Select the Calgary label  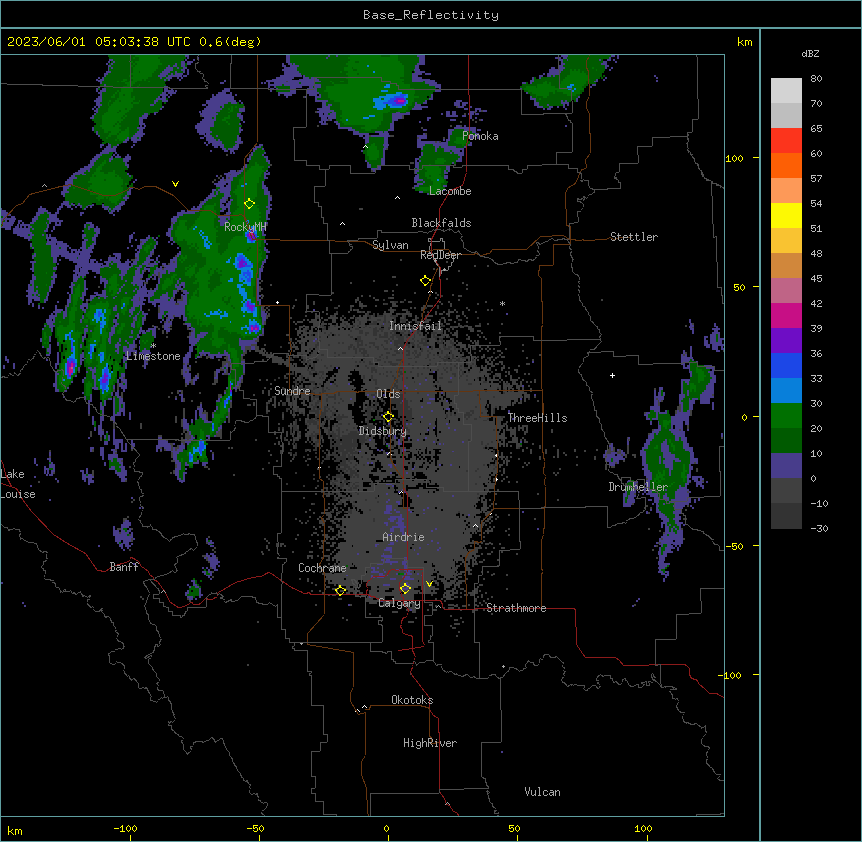pos(399,603)
